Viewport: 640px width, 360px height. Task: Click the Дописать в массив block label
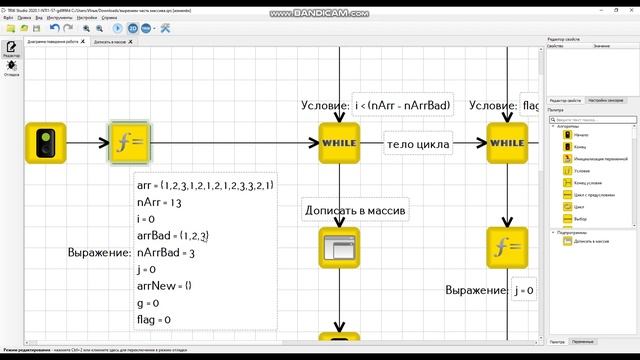click(x=355, y=210)
